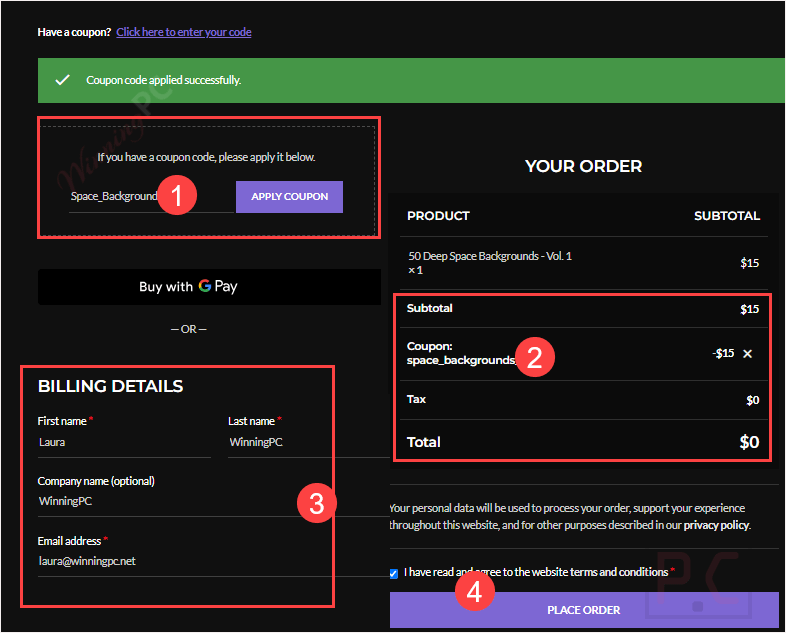Image resolution: width=786 pixels, height=633 pixels.
Task: Click the 'Coupon: space_backgrounds' label
Action: pos(461,353)
